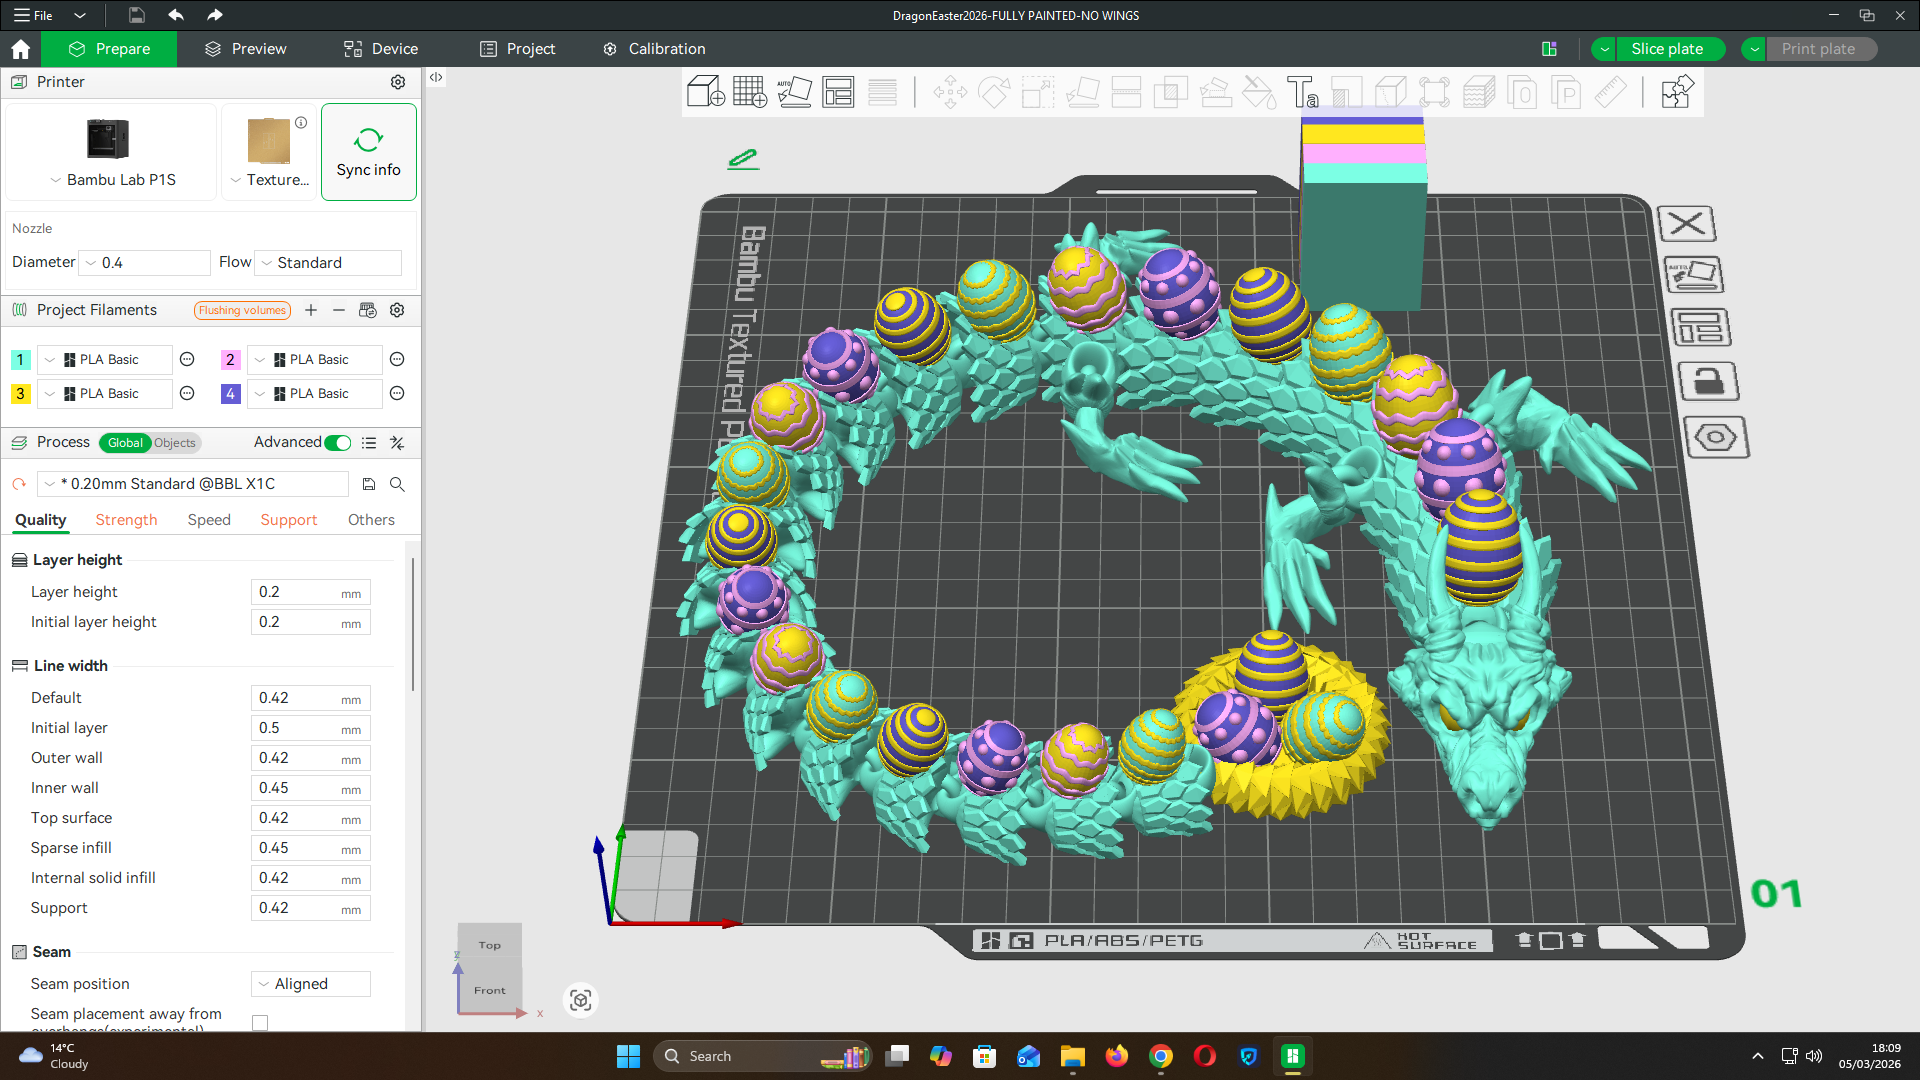Open filament 2 PLA Basic dropdown
Screen dimensions: 1920x1080
[x=315, y=360]
